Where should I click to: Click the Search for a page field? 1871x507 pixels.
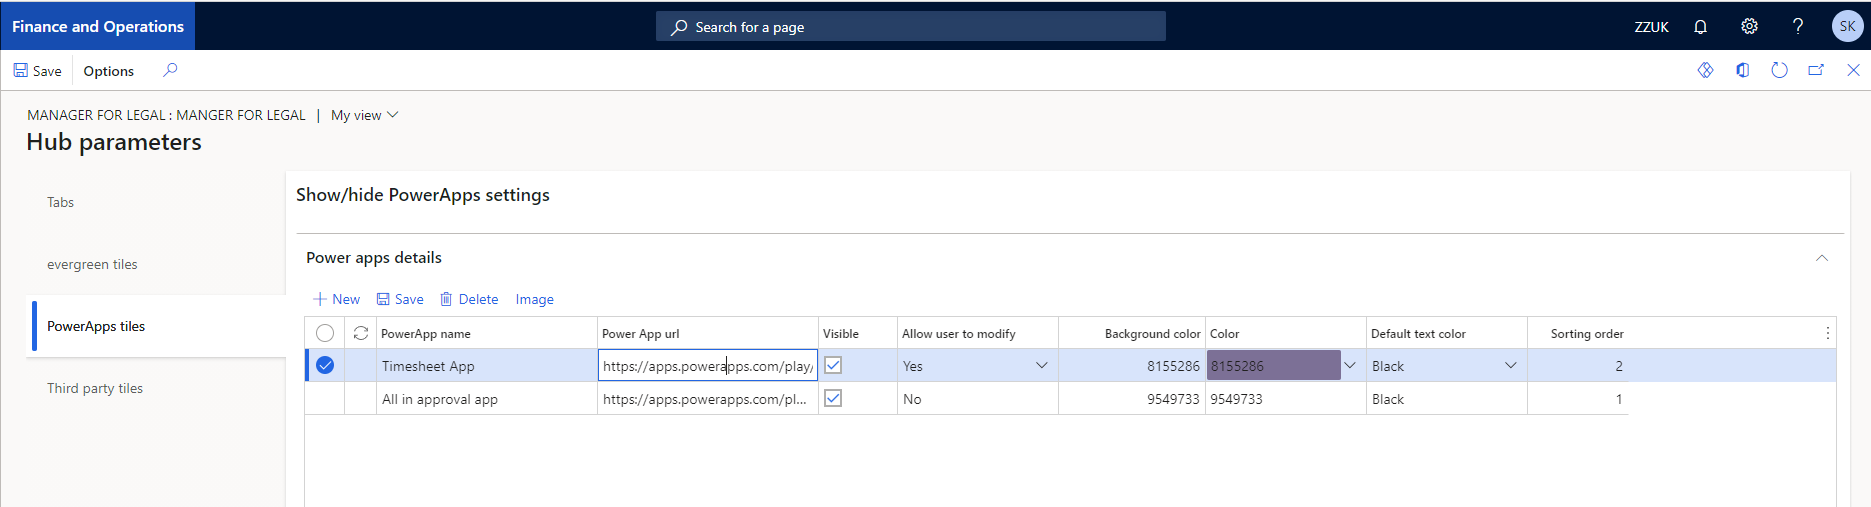click(x=910, y=27)
